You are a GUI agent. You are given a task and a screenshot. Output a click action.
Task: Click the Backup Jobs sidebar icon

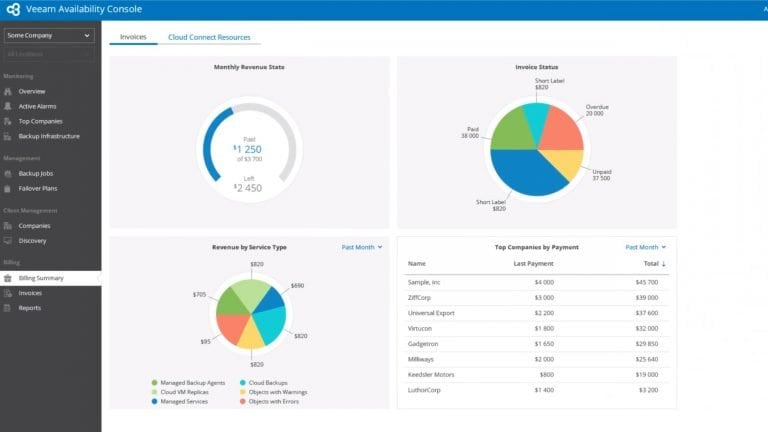[x=8, y=173]
